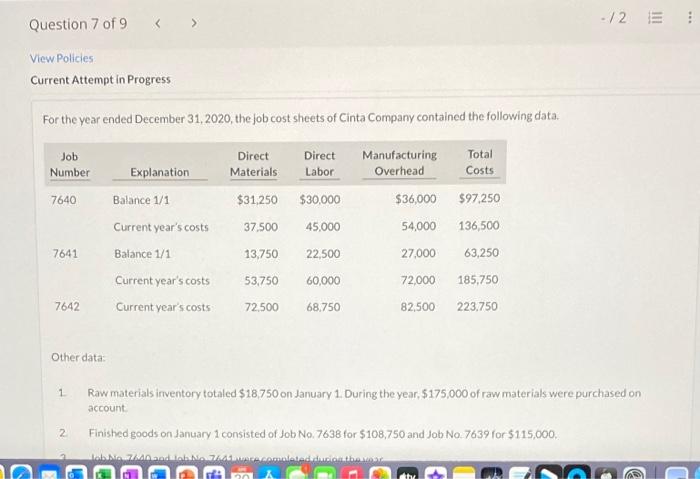Open PowerPoint from the Dock
This screenshot has width=700, height=479.
(x=188, y=473)
